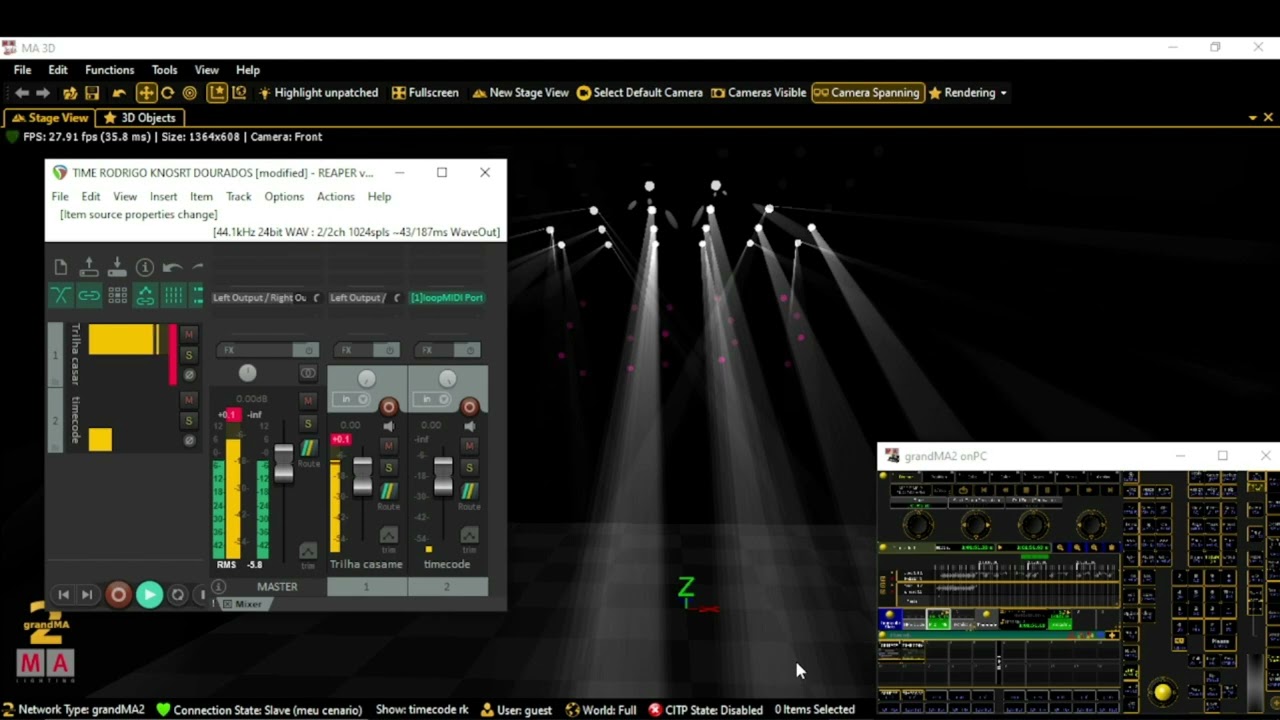This screenshot has width=1280, height=720.
Task: Click the undo arrow in REAPER toolbar
Action: [171, 267]
